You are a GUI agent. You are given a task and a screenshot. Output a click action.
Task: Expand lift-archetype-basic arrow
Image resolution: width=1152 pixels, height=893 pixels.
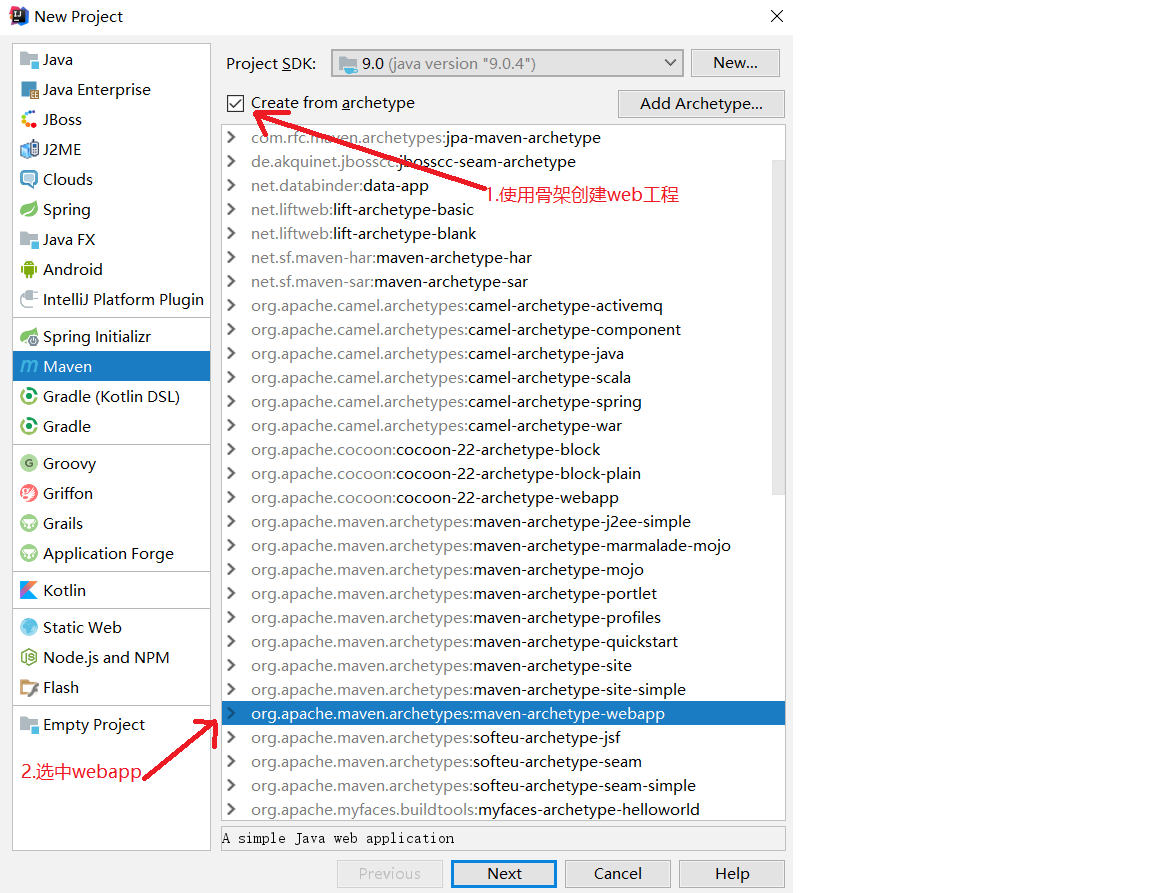point(231,209)
